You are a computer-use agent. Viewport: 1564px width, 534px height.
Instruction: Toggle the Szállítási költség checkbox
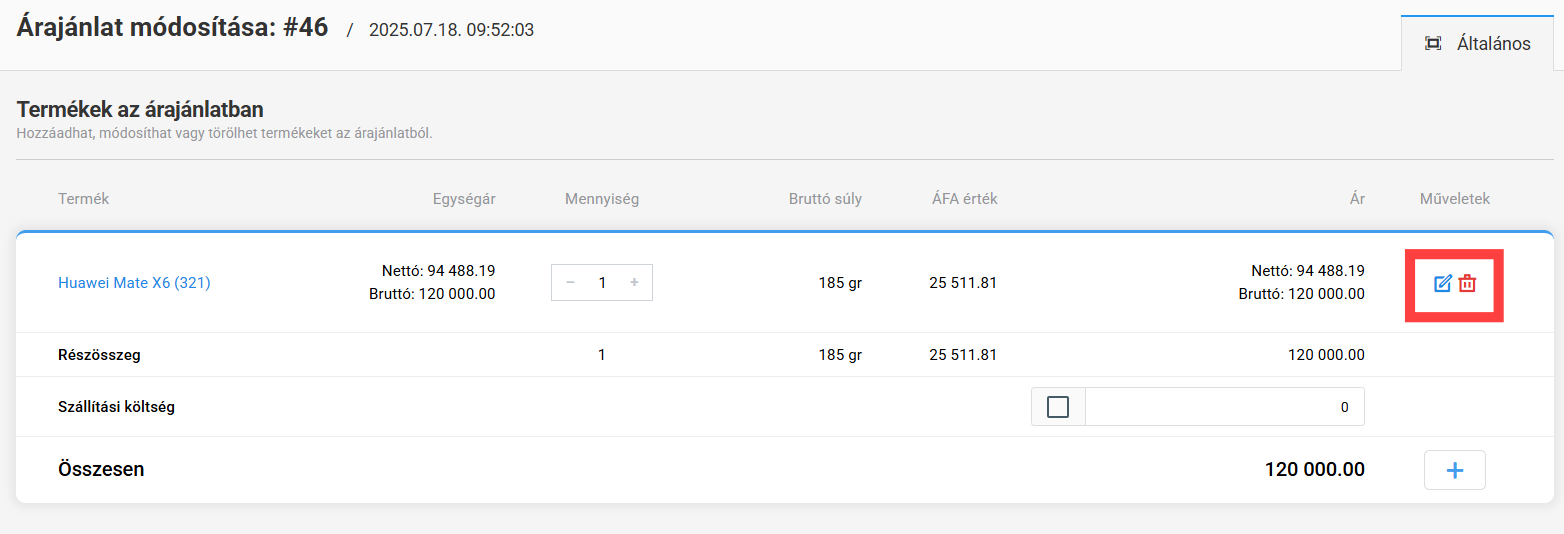[1057, 407]
